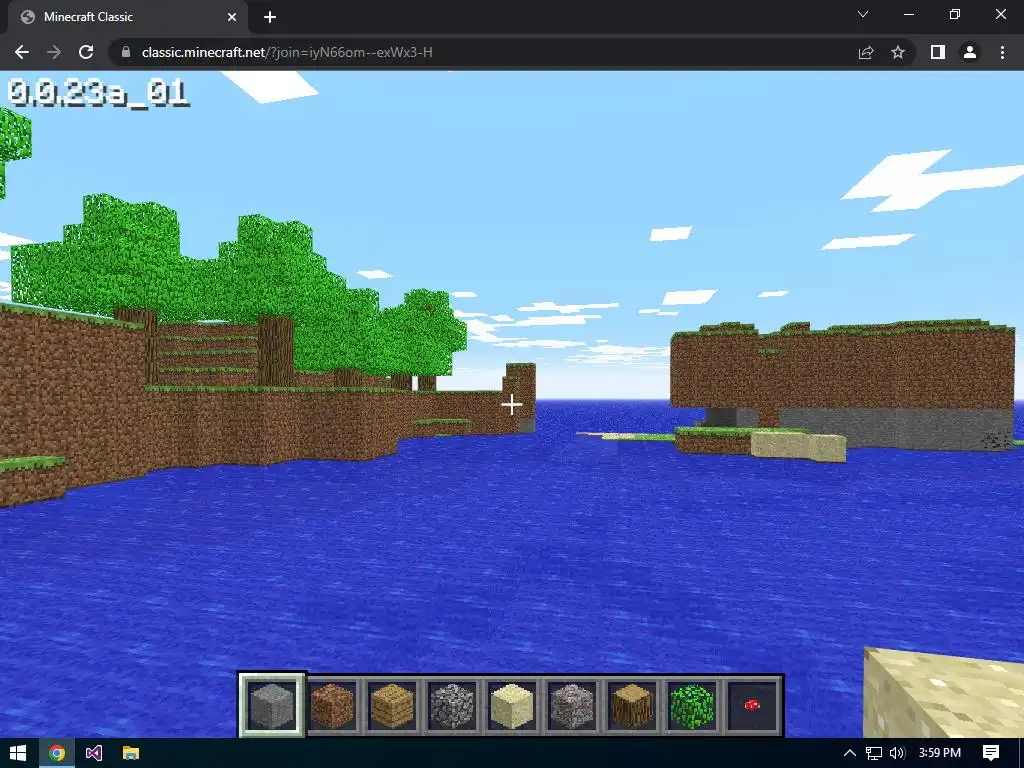Open a new browser tab
1024x768 pixels.
(x=270, y=17)
